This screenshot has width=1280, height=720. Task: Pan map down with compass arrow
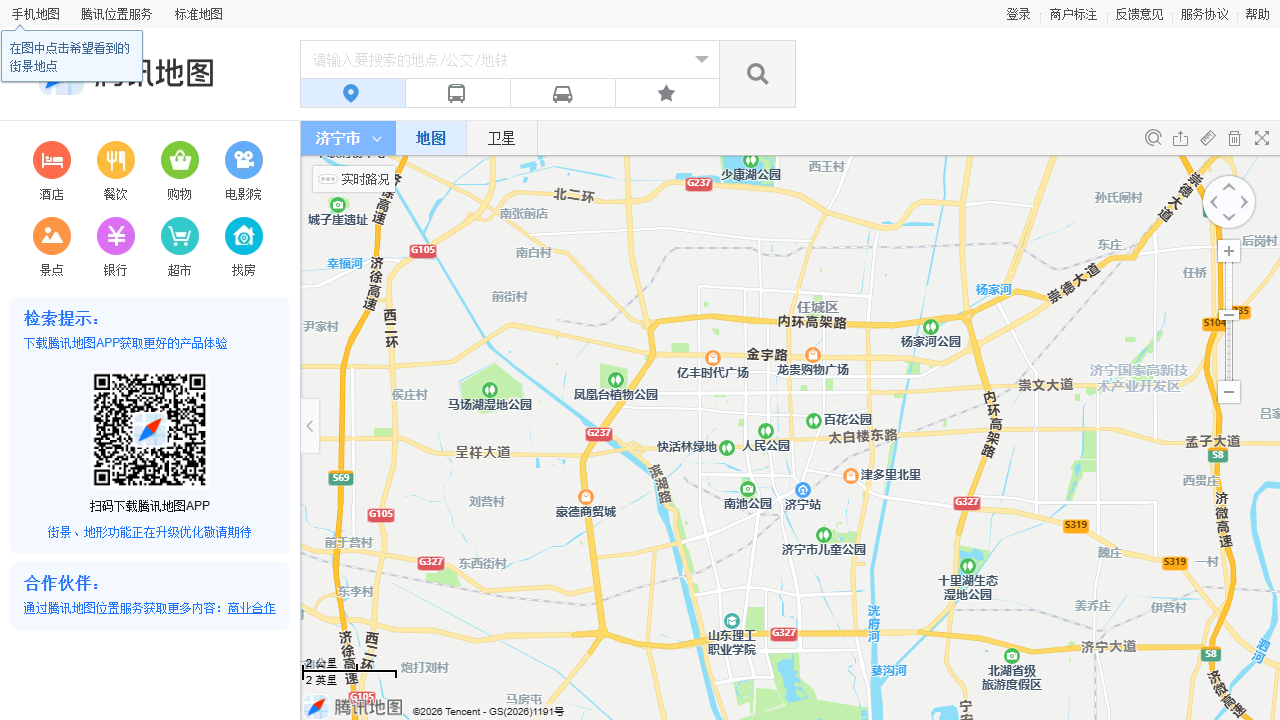tap(1229, 218)
